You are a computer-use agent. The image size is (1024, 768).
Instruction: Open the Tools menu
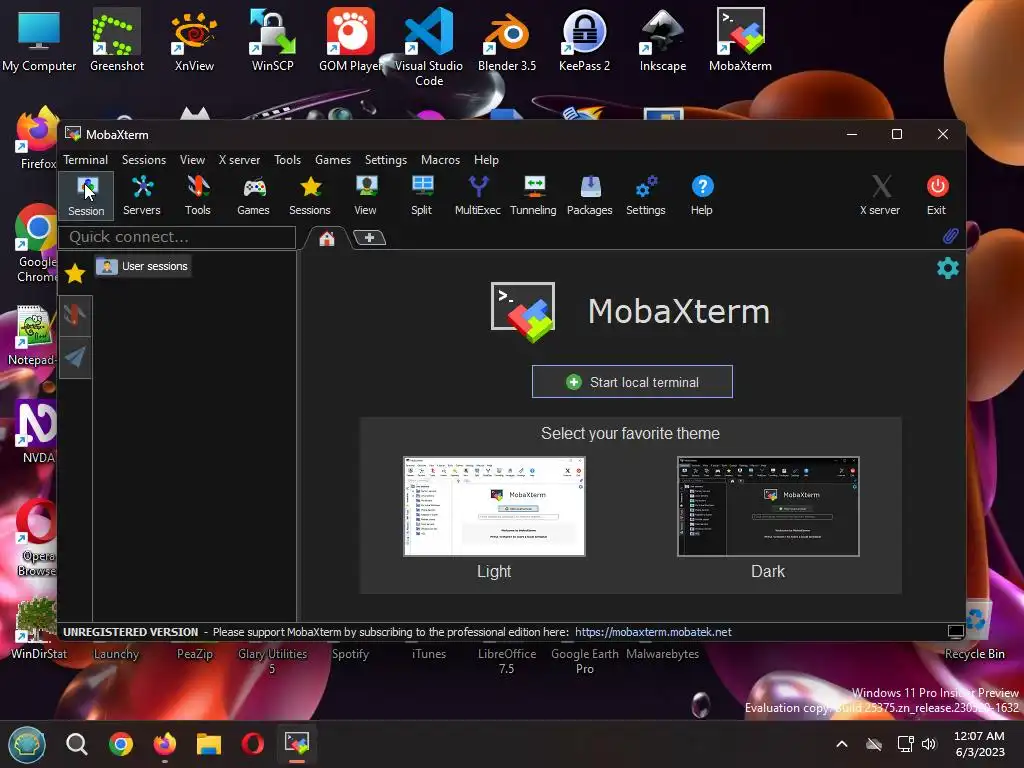287,160
